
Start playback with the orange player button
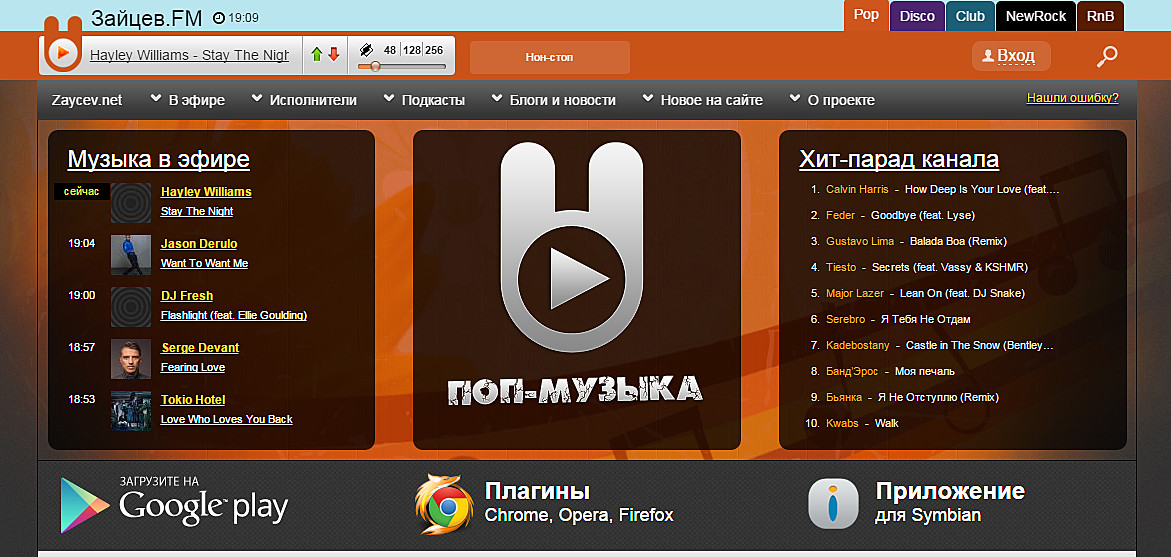(x=63, y=52)
